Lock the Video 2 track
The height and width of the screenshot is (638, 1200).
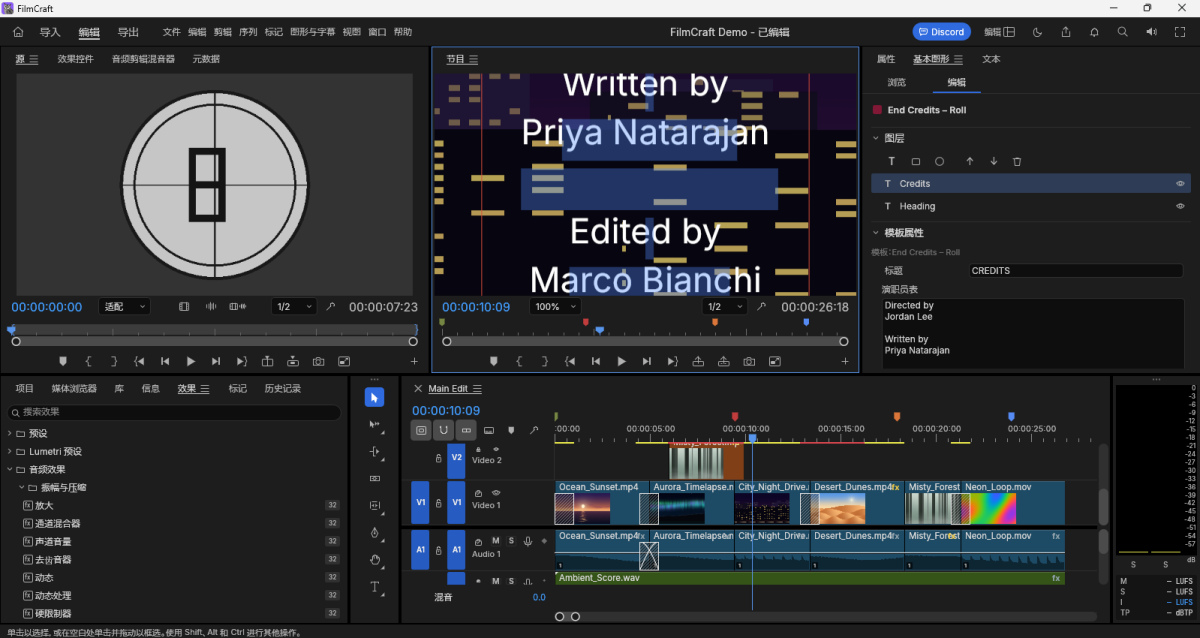tap(438, 458)
